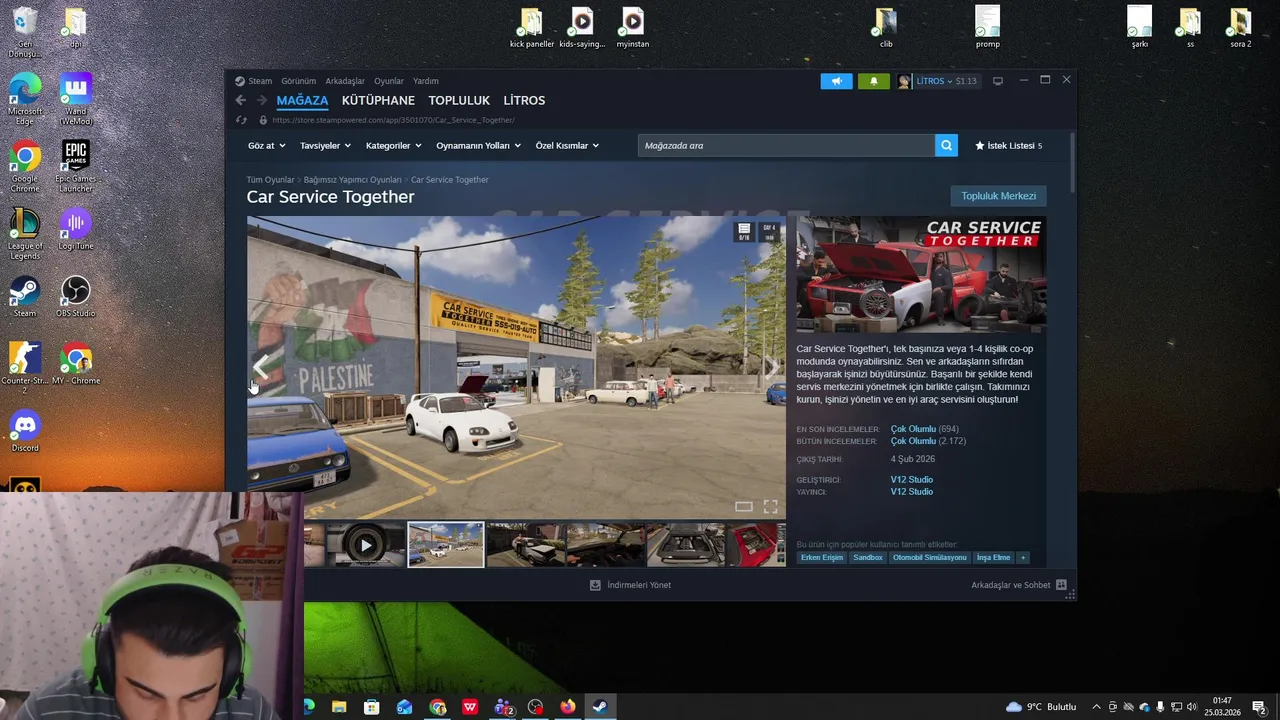The height and width of the screenshot is (720, 1280).
Task: Open Google Chrome desktop shortcut
Action: (x=25, y=166)
